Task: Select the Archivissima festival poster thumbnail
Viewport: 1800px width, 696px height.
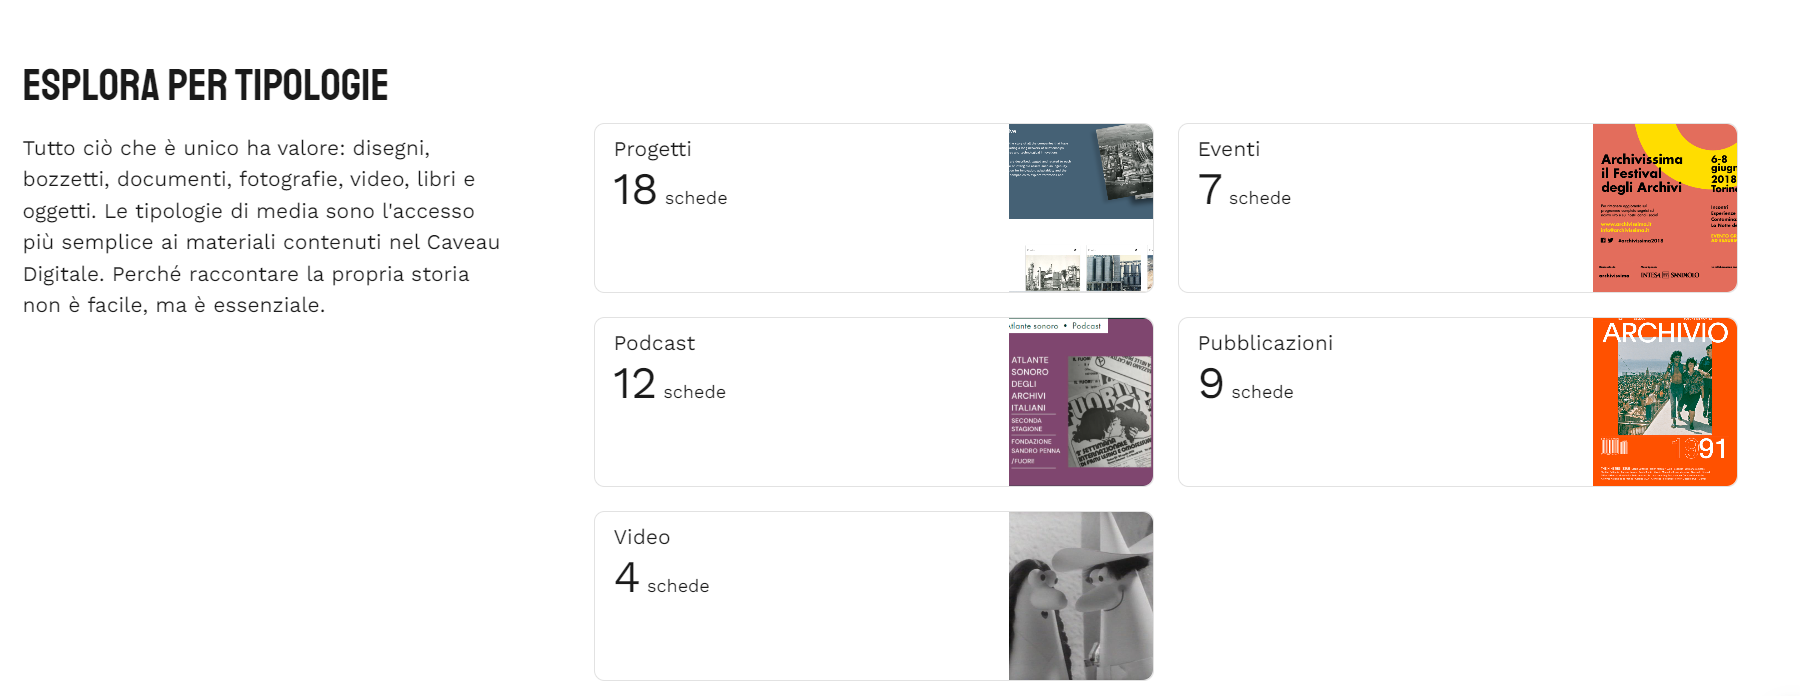Action: [1664, 208]
